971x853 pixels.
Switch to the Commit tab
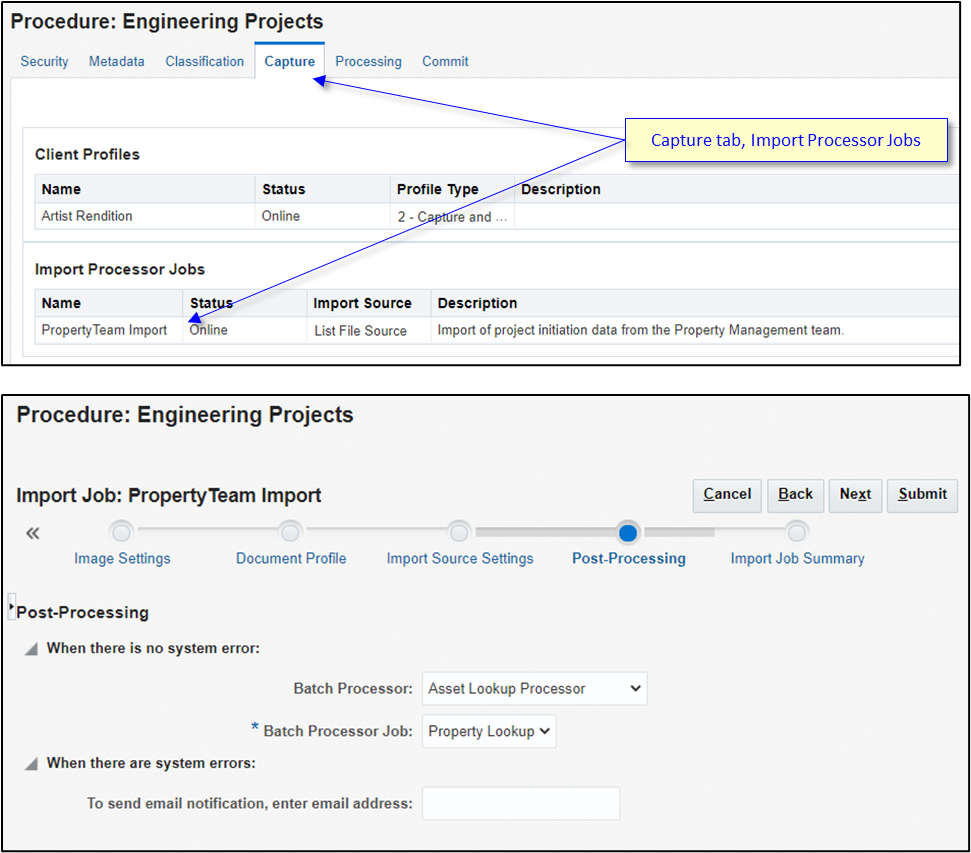[445, 61]
